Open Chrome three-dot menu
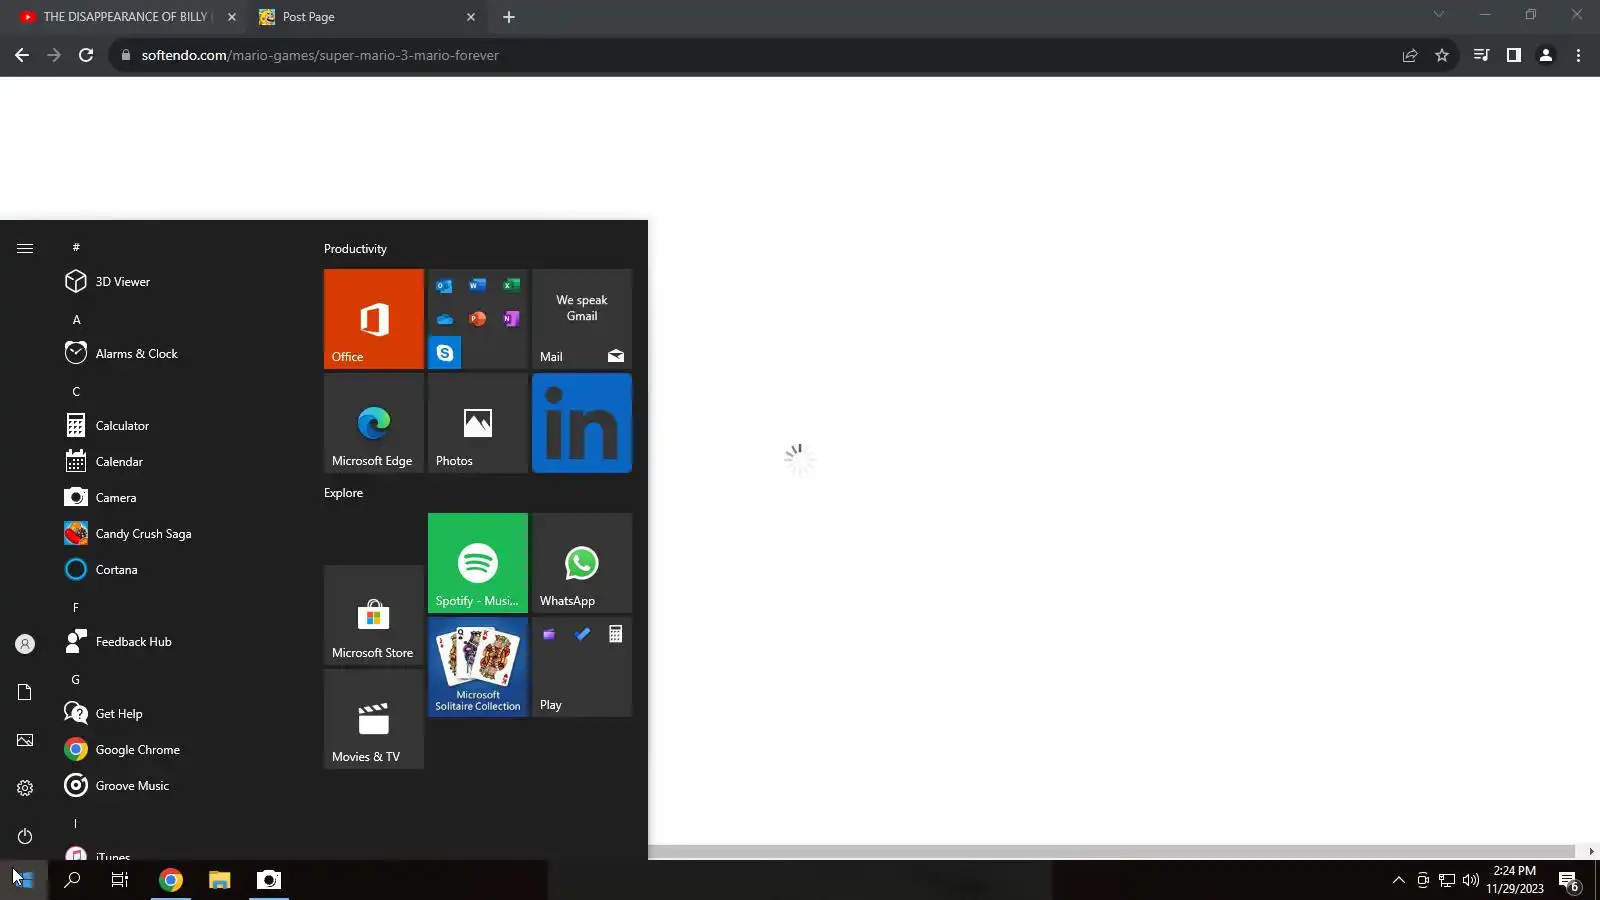 click(1578, 55)
